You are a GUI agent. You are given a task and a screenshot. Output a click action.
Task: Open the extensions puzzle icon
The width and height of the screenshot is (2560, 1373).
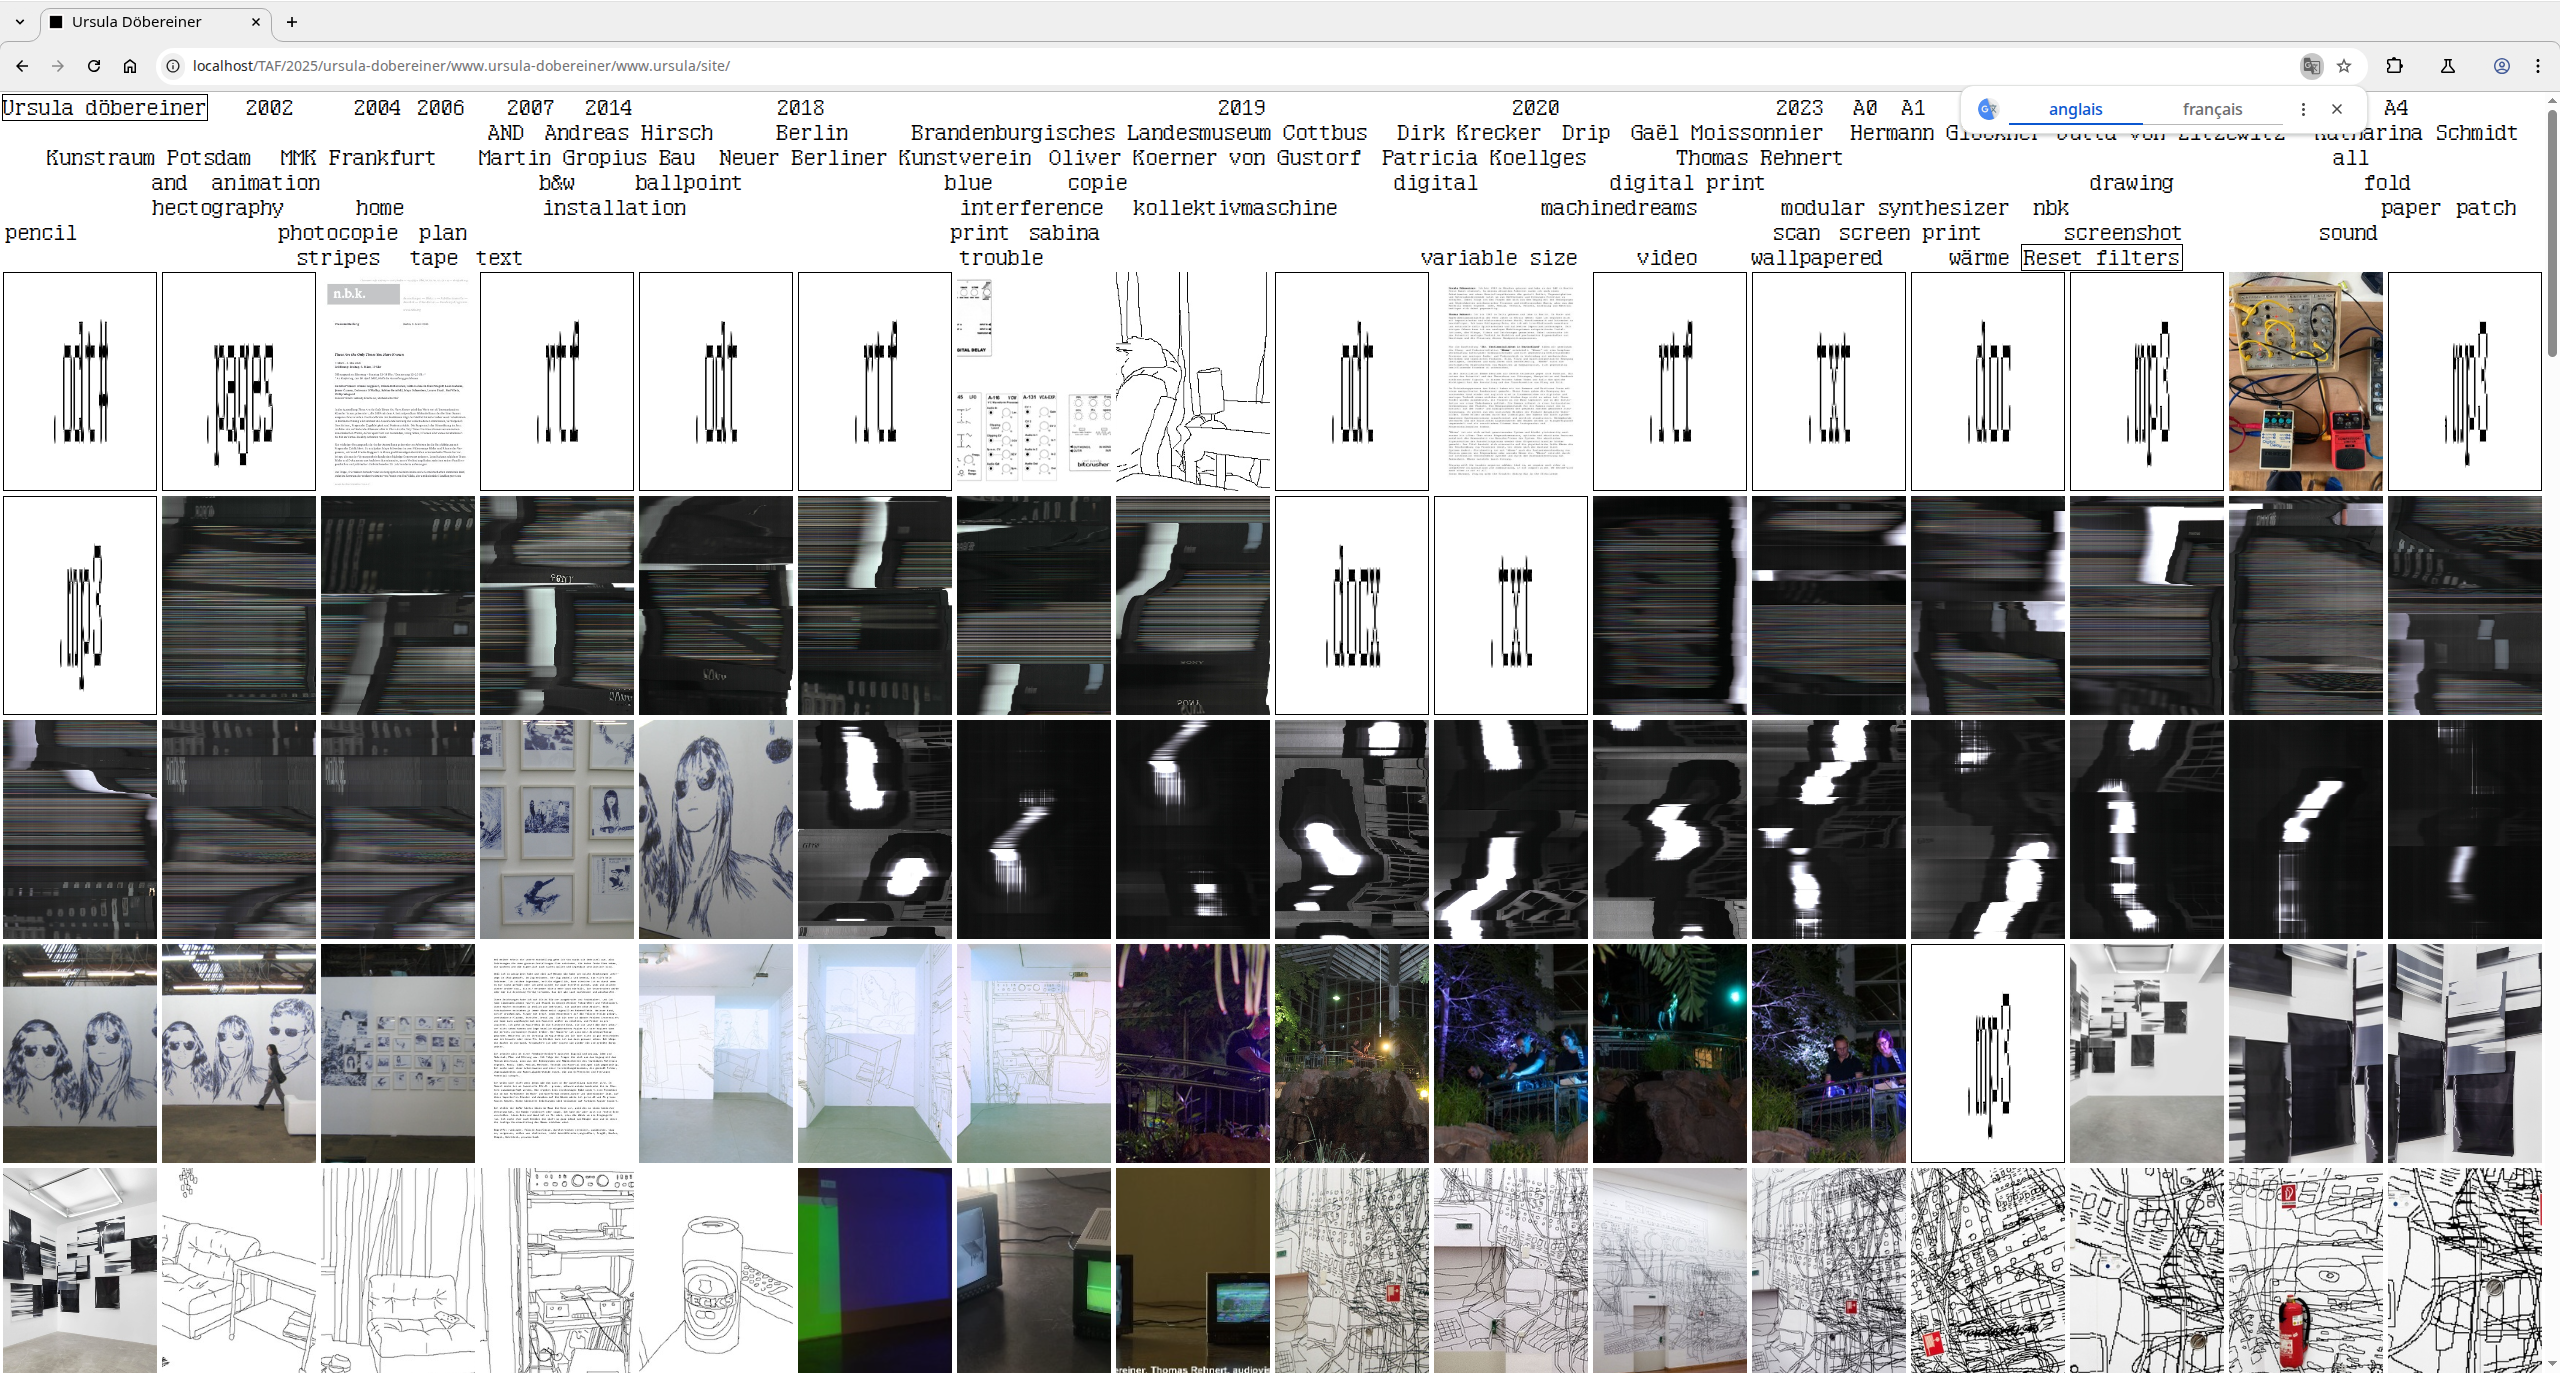(2394, 66)
